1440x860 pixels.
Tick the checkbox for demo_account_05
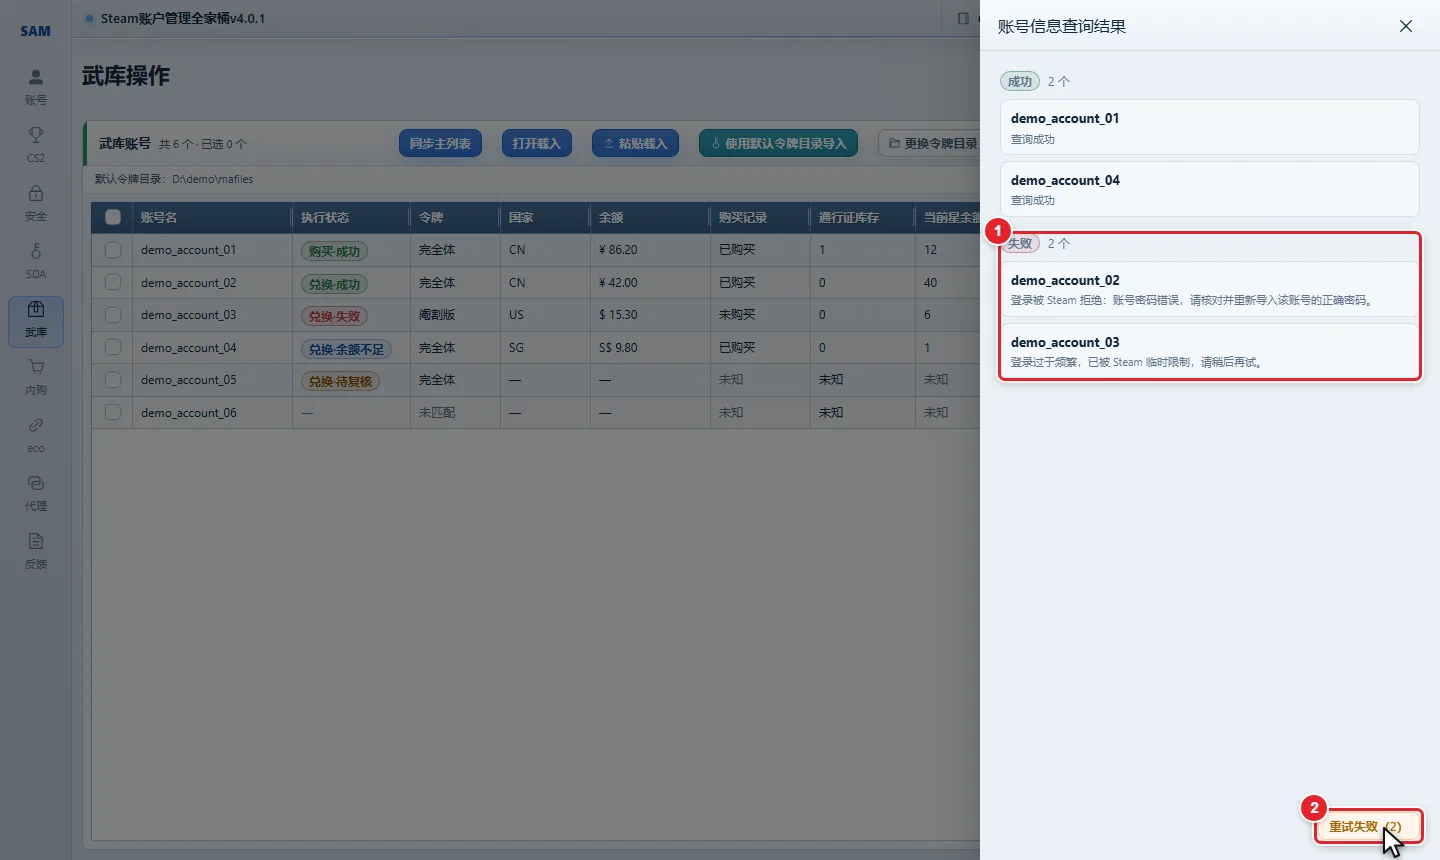click(x=113, y=380)
